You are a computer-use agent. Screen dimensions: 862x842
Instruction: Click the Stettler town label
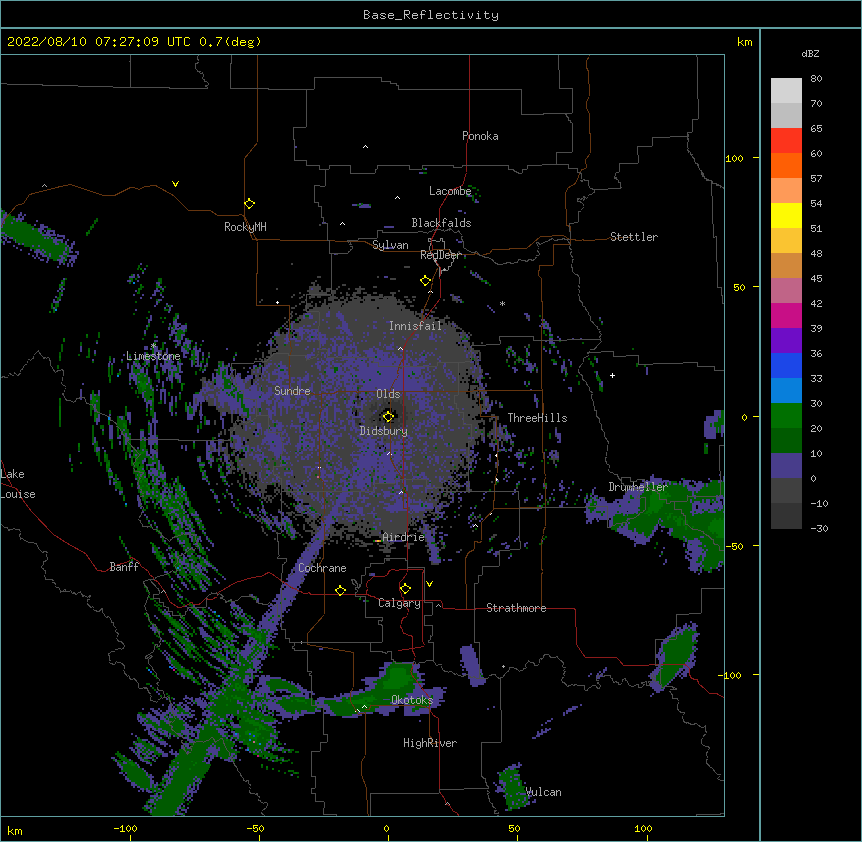click(634, 237)
